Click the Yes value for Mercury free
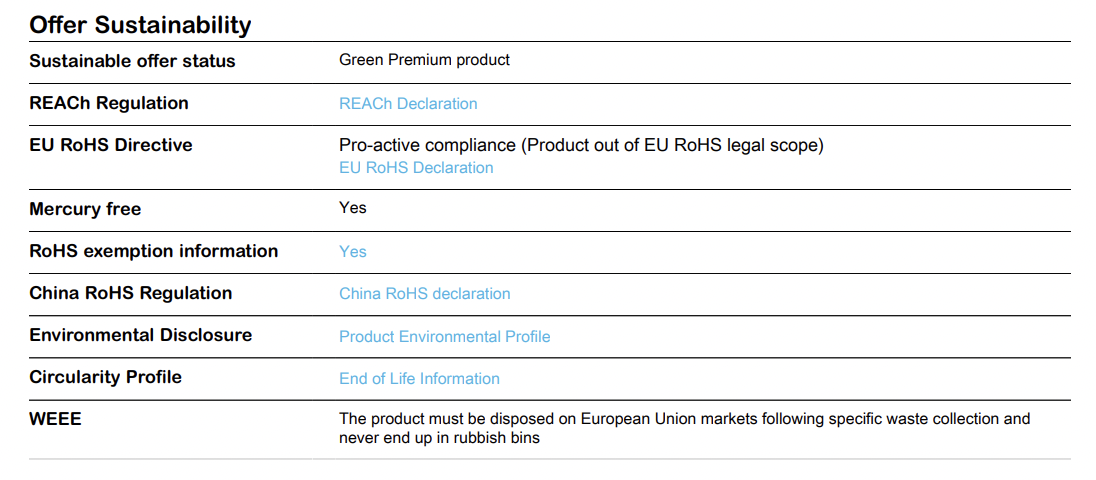Image resolution: width=1096 pixels, height=480 pixels. [353, 208]
